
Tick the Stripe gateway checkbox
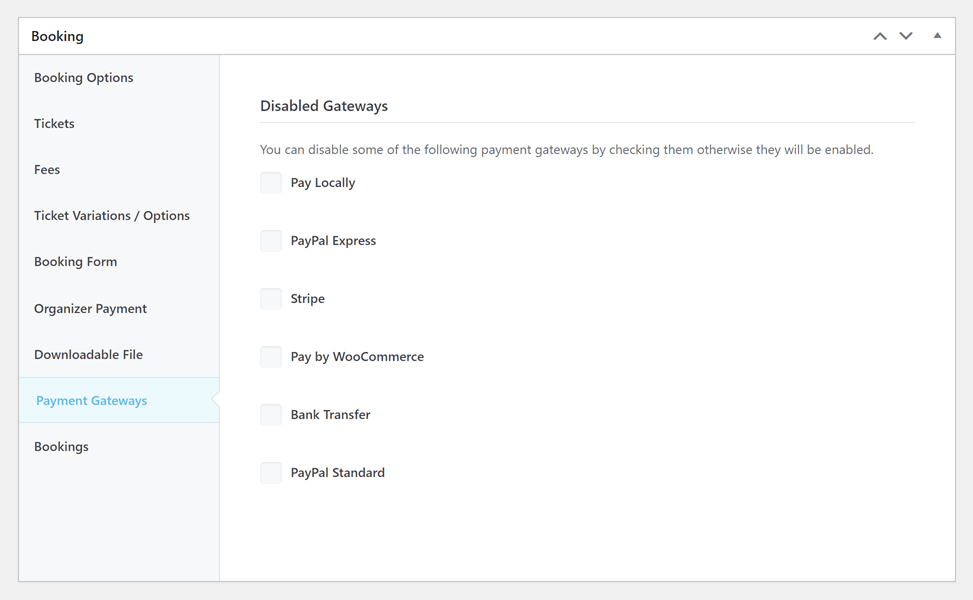point(271,299)
